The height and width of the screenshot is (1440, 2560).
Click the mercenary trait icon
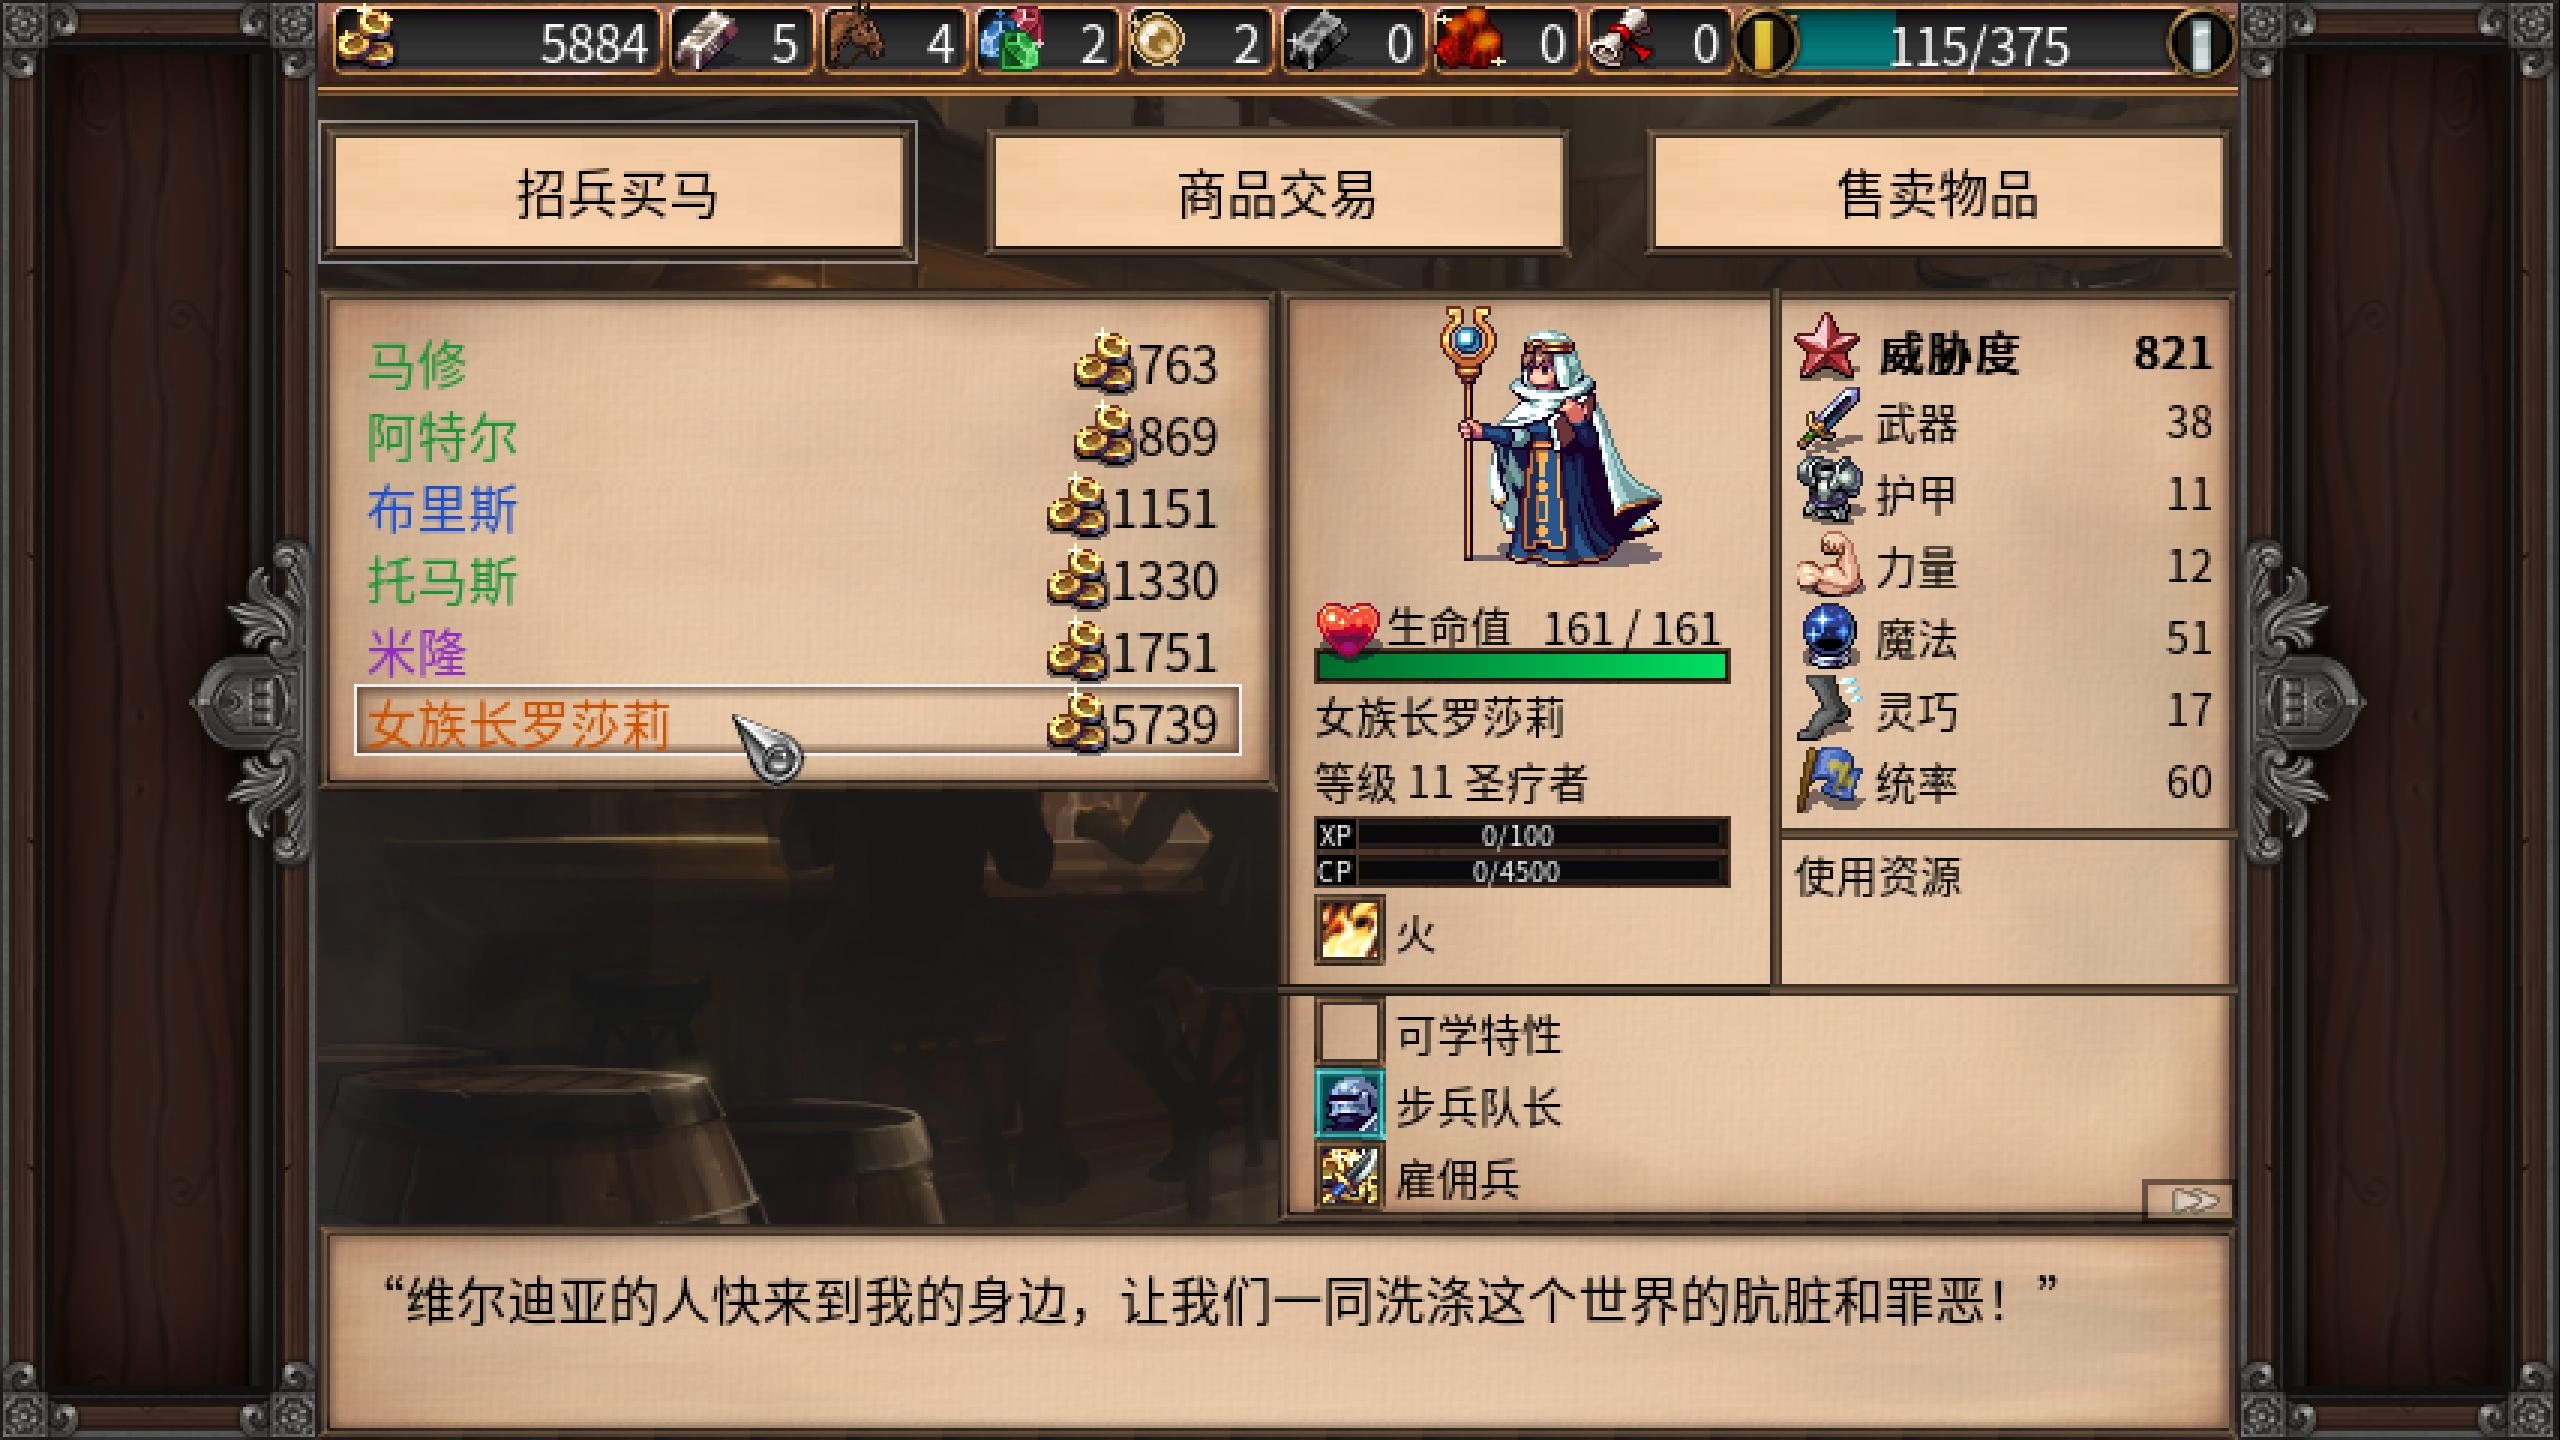[x=1349, y=1176]
